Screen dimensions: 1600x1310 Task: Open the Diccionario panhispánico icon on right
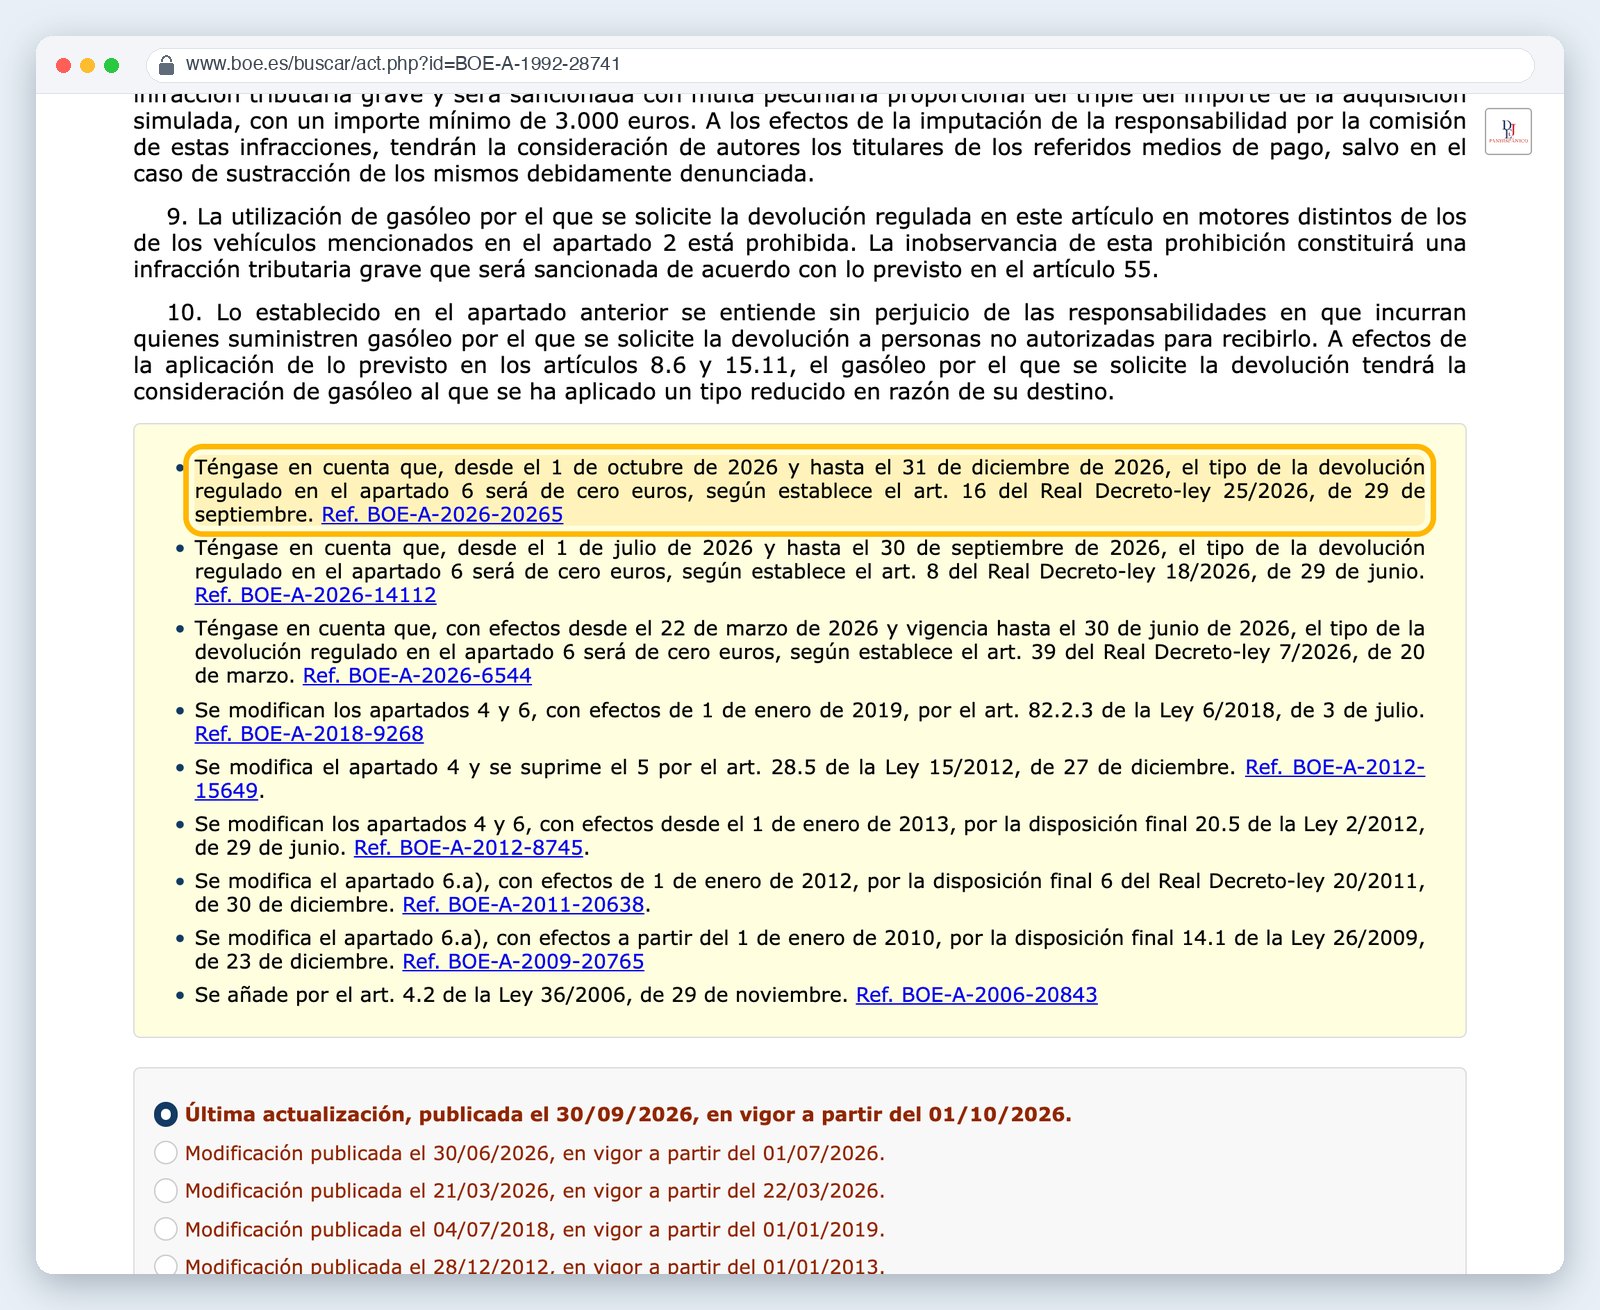click(1508, 131)
